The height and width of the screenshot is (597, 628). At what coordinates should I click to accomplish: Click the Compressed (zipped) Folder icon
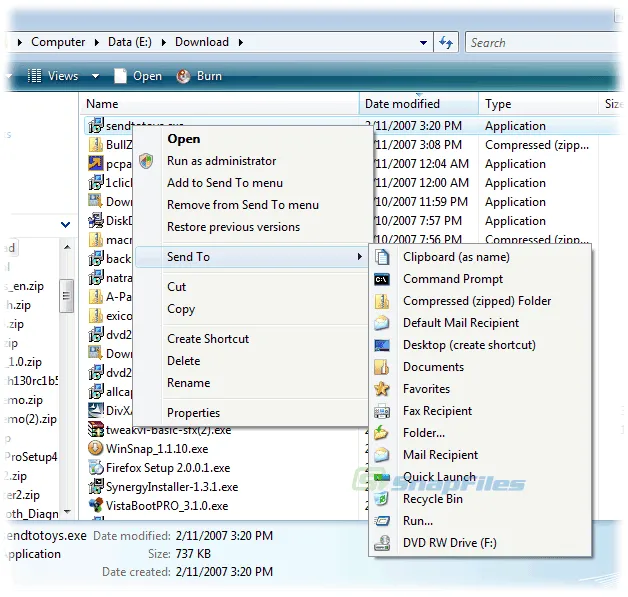click(x=382, y=301)
